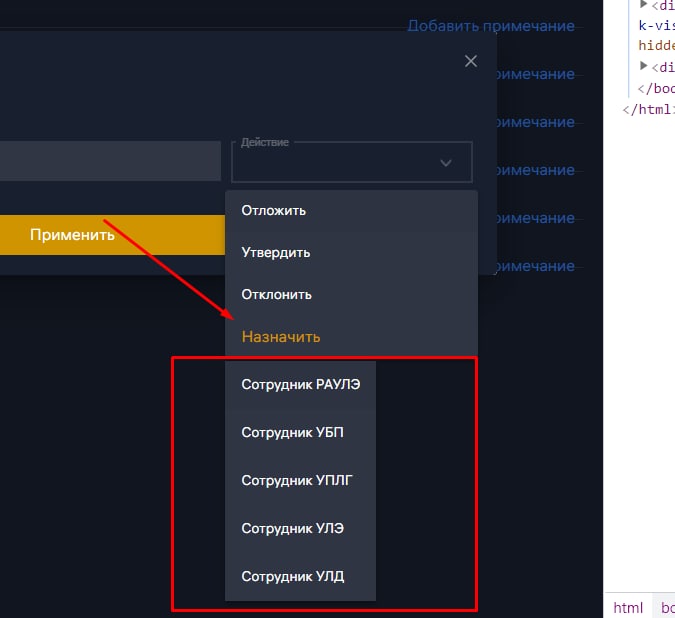Pick Сотрудник УЛЭ in submenu
The height and width of the screenshot is (618, 675).
tap(300, 528)
